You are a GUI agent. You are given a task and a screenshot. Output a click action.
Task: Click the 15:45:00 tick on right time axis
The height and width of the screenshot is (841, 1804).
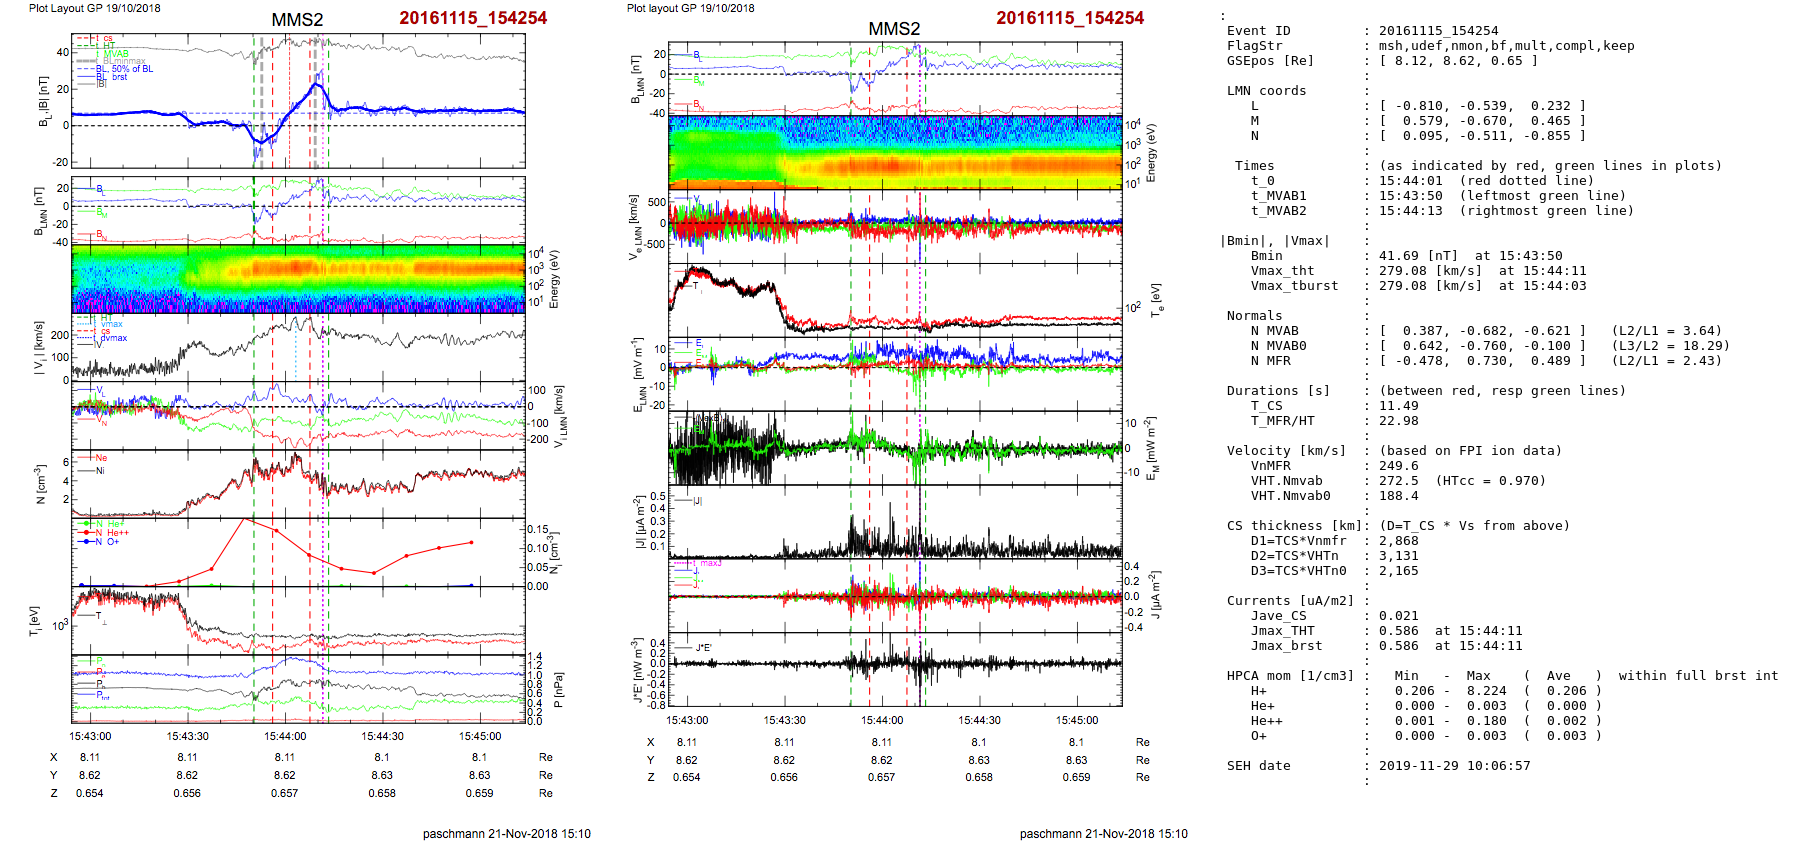(1076, 720)
